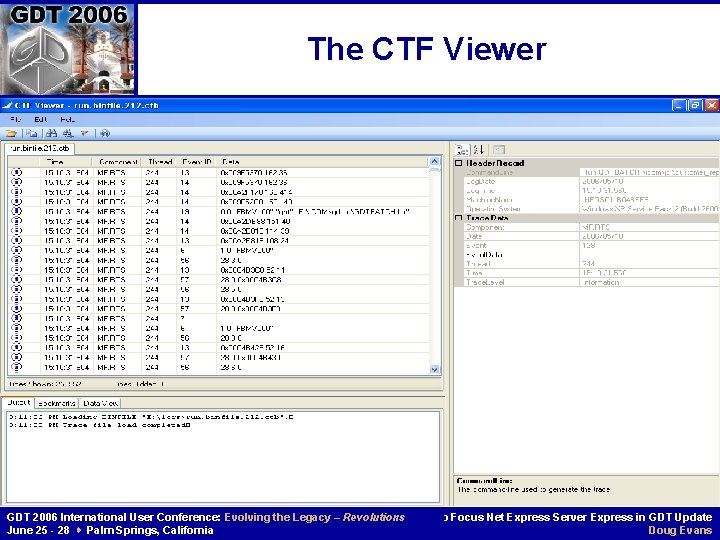Viewport: 720px width, 540px height.
Task: Switch to the Bookmarks tab
Action: point(57,403)
